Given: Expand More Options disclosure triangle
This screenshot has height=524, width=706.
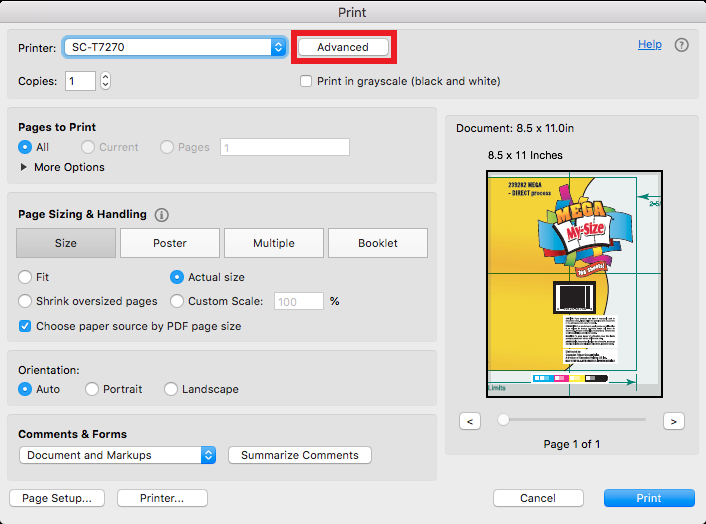Looking at the screenshot, I should click(23, 167).
